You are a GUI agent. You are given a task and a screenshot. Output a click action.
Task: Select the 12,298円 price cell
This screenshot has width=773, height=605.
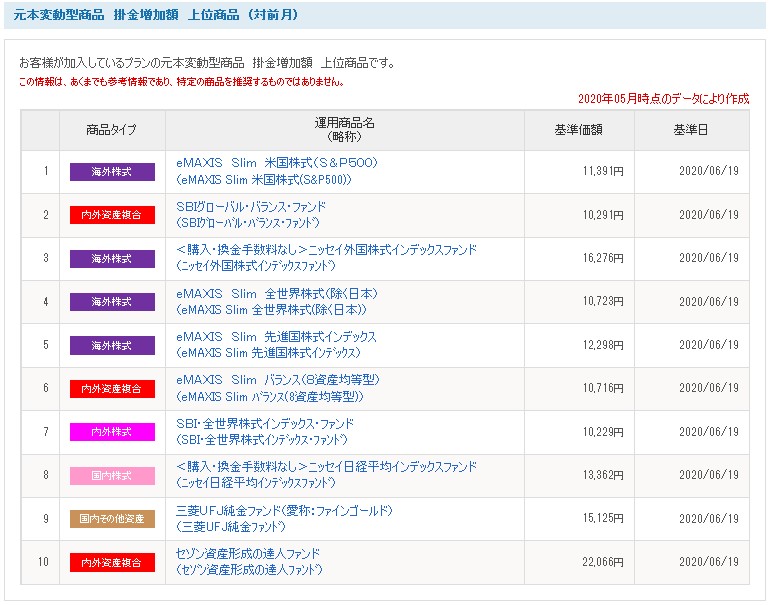click(x=579, y=345)
